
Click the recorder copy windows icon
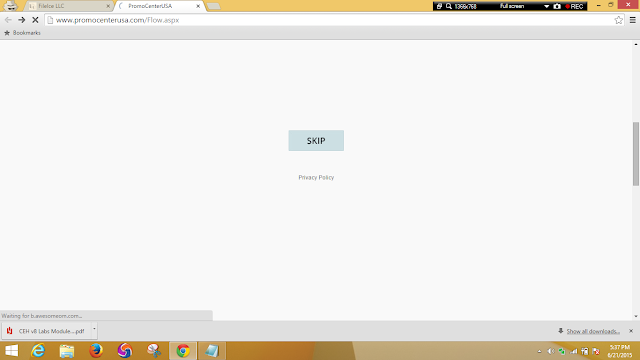[439, 6]
